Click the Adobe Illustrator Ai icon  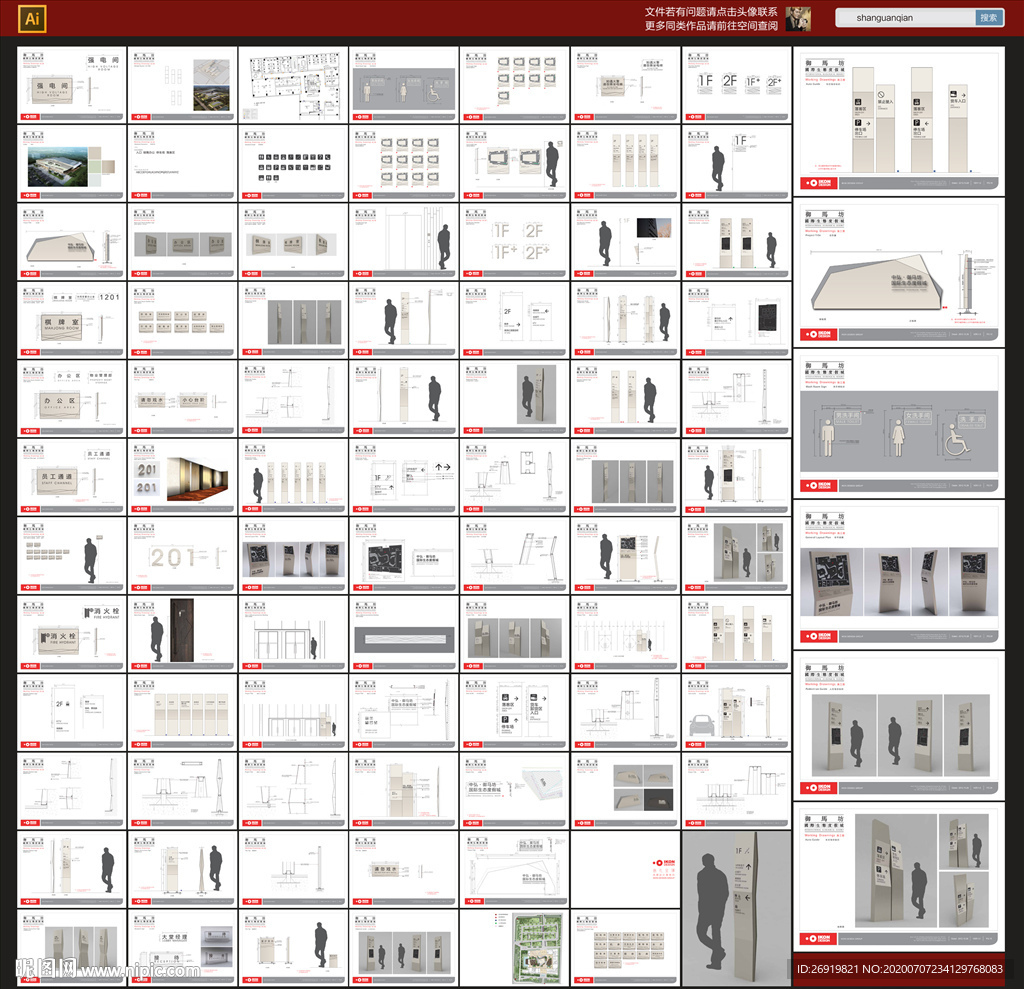[x=31, y=18]
